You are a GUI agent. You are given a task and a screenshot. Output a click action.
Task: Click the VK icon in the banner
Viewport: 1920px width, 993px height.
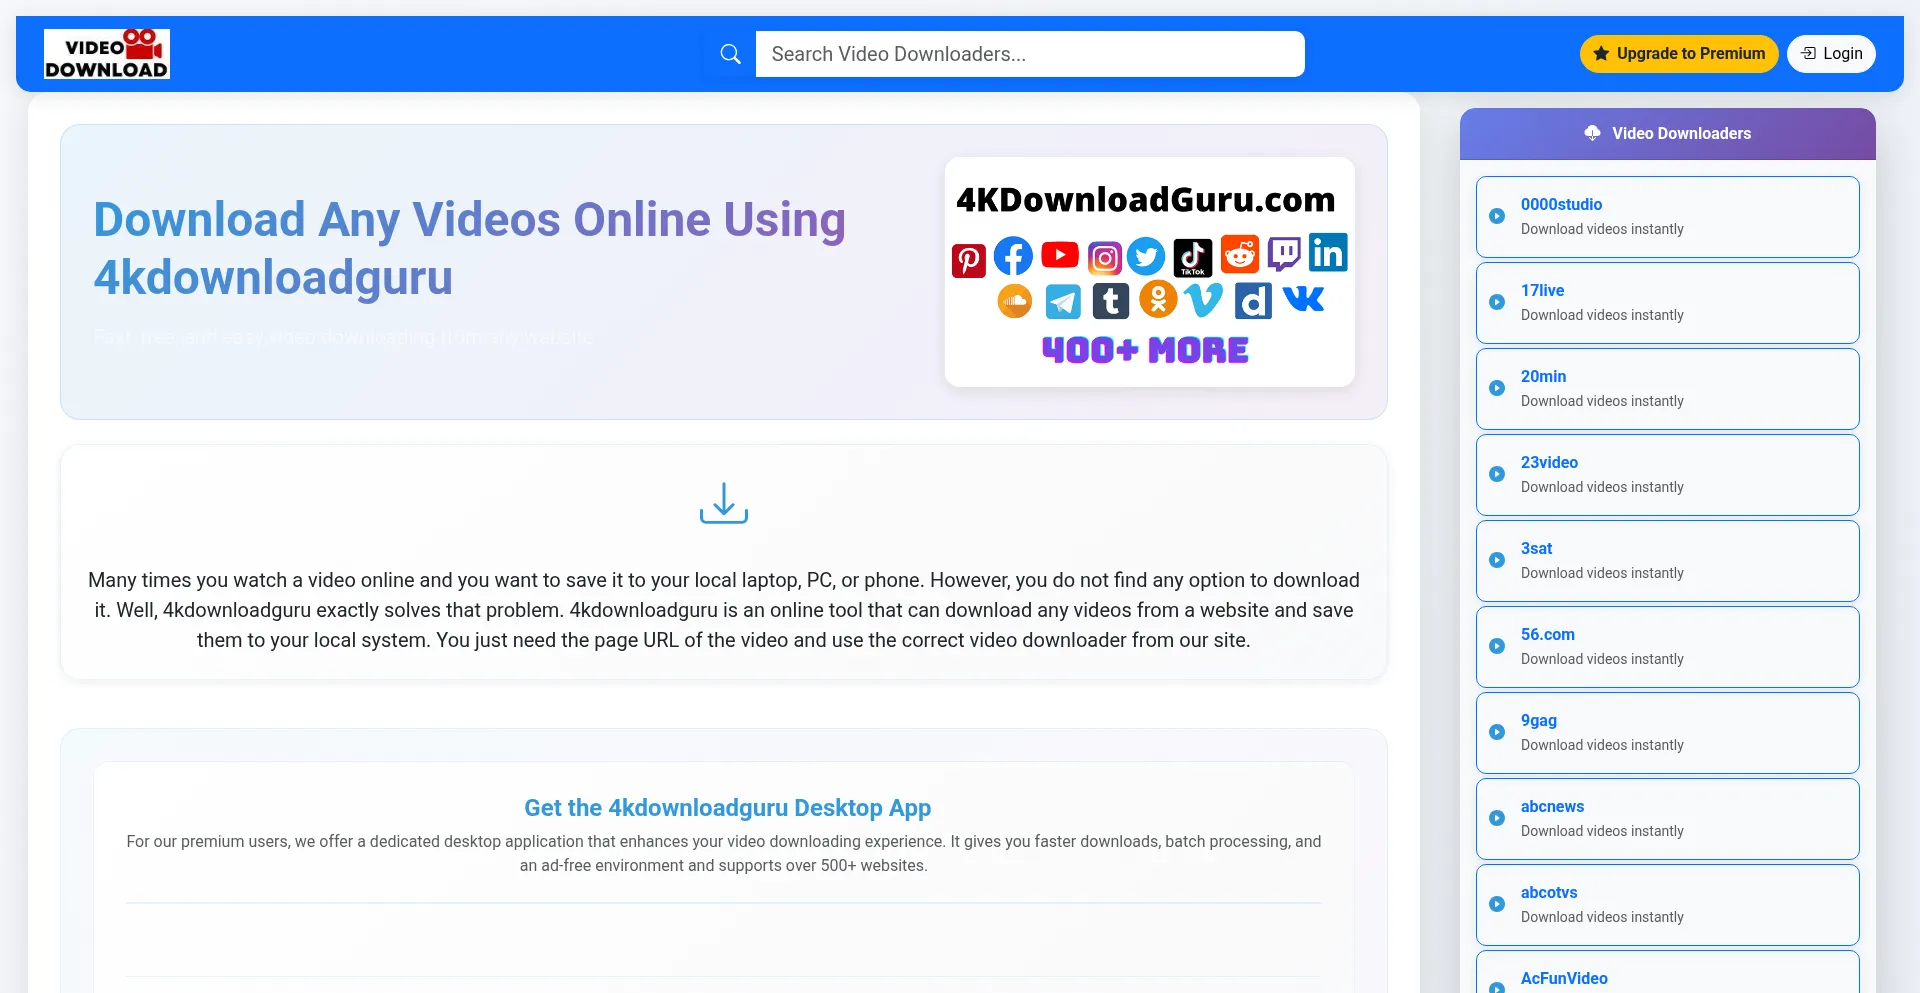1303,298
